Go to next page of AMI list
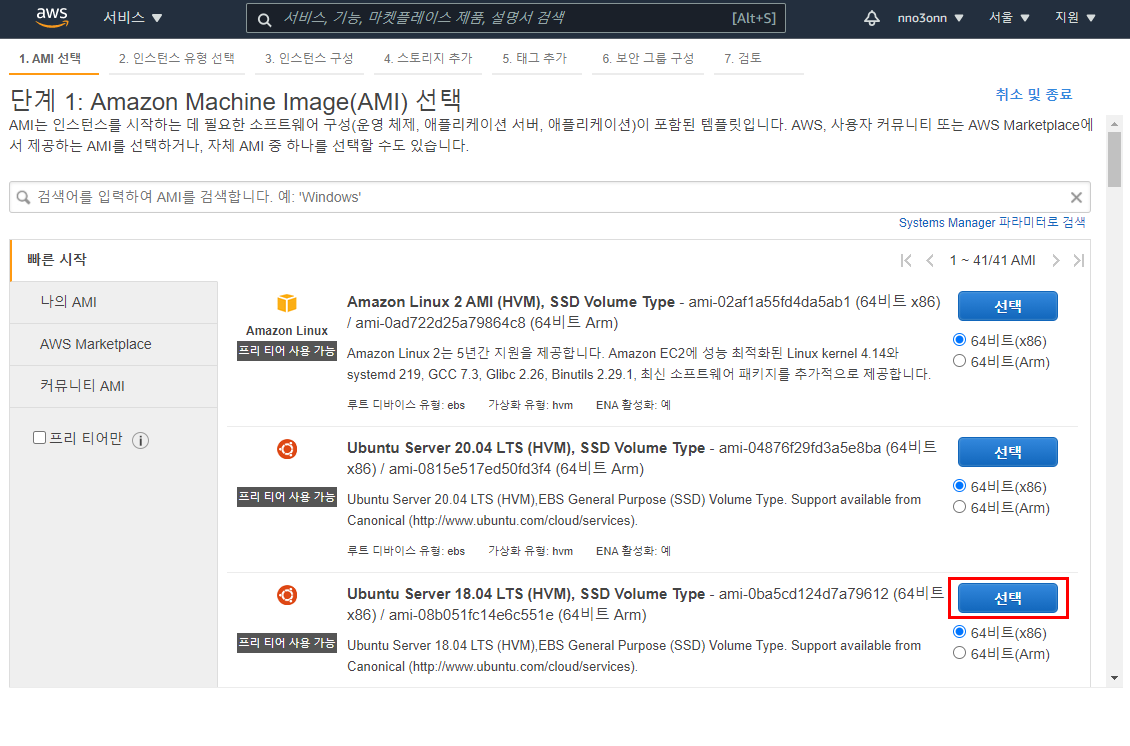The image size is (1130, 746). (1056, 260)
